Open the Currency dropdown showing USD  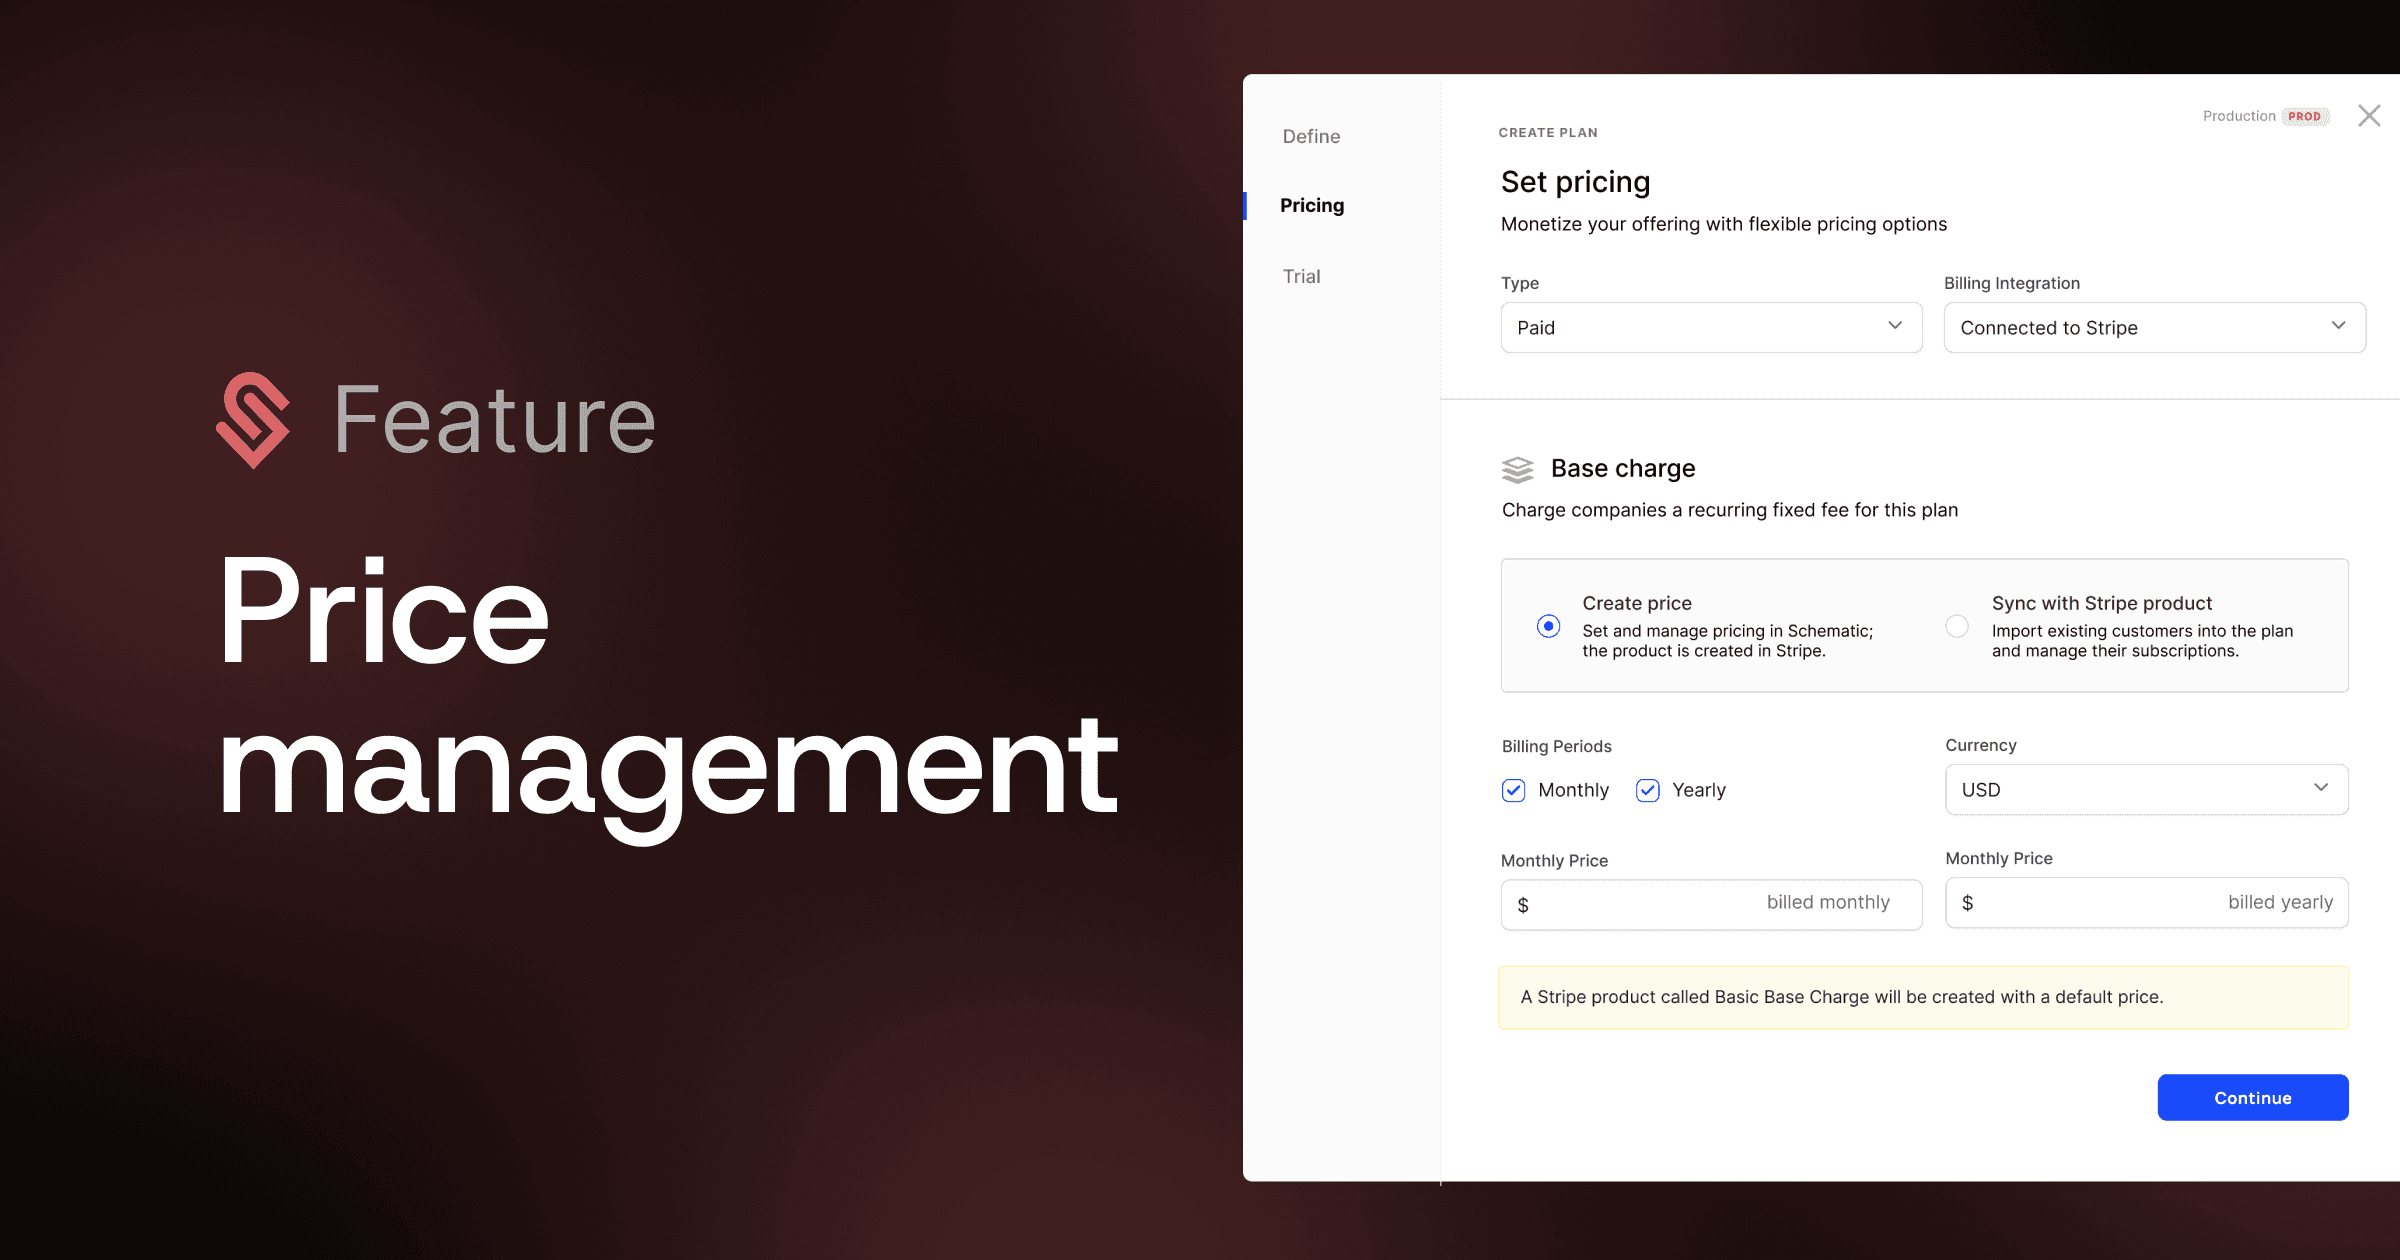coord(2146,789)
